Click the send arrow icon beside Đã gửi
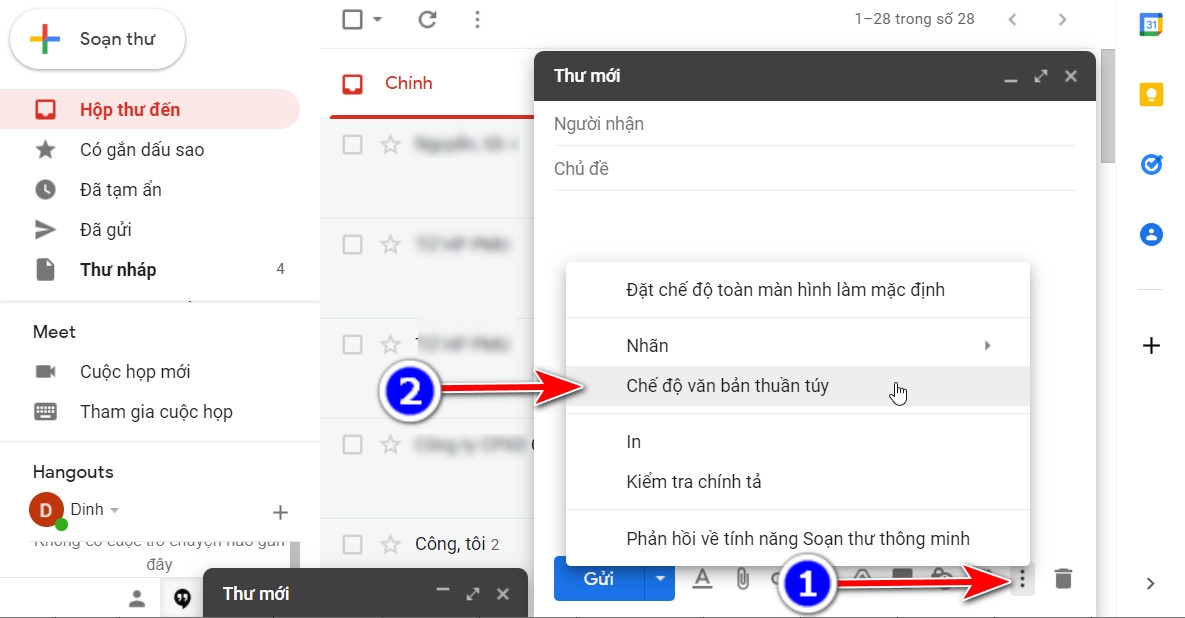1185x618 pixels. 45,230
